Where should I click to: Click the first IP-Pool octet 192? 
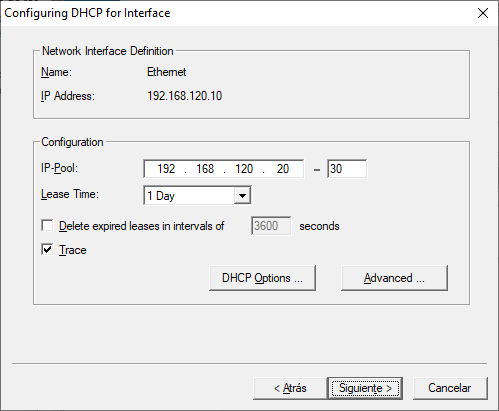coord(166,169)
